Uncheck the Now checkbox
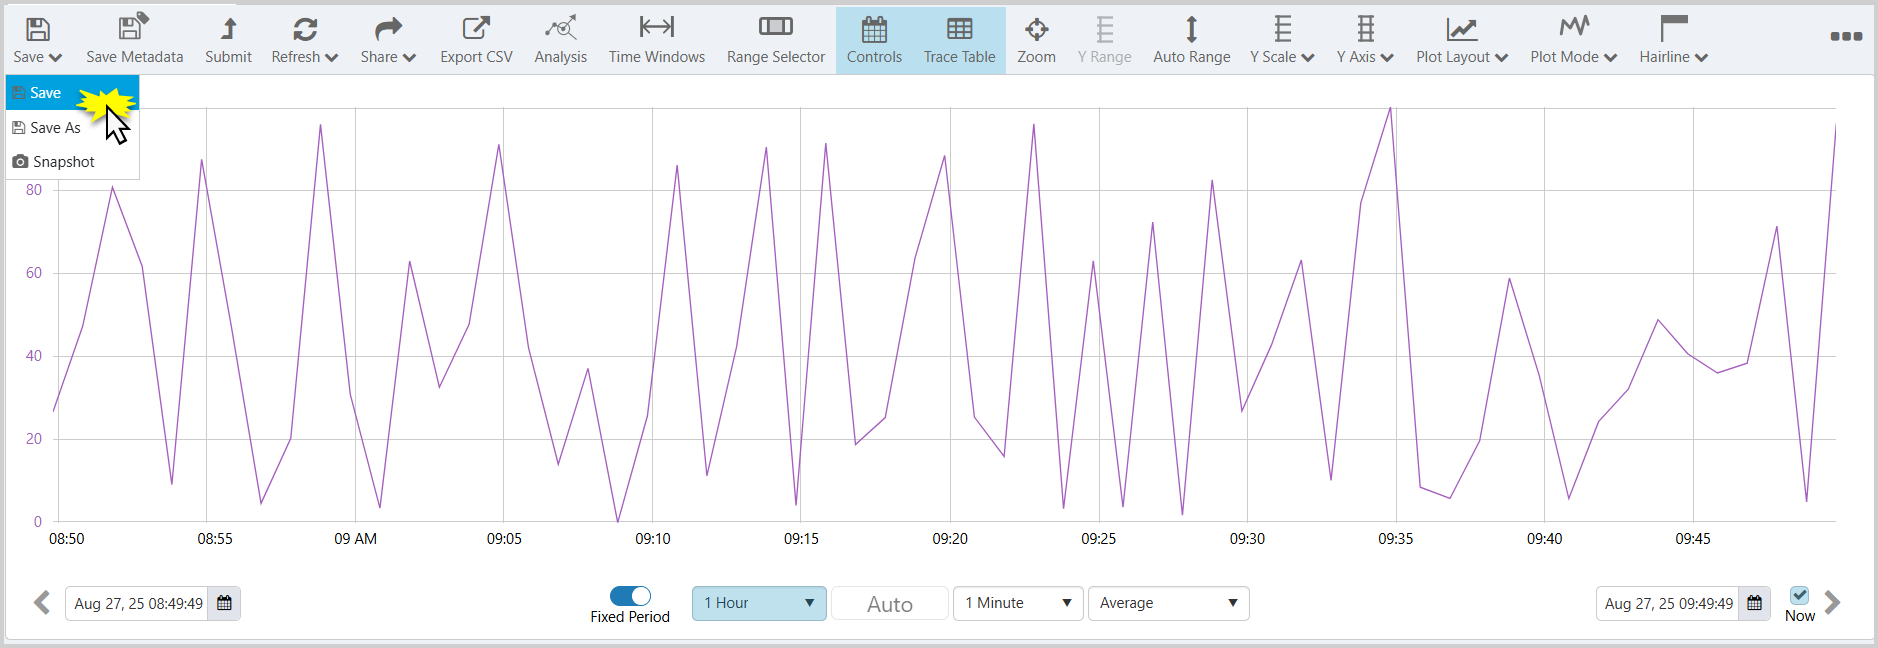The height and width of the screenshot is (648, 1878). point(1799,595)
